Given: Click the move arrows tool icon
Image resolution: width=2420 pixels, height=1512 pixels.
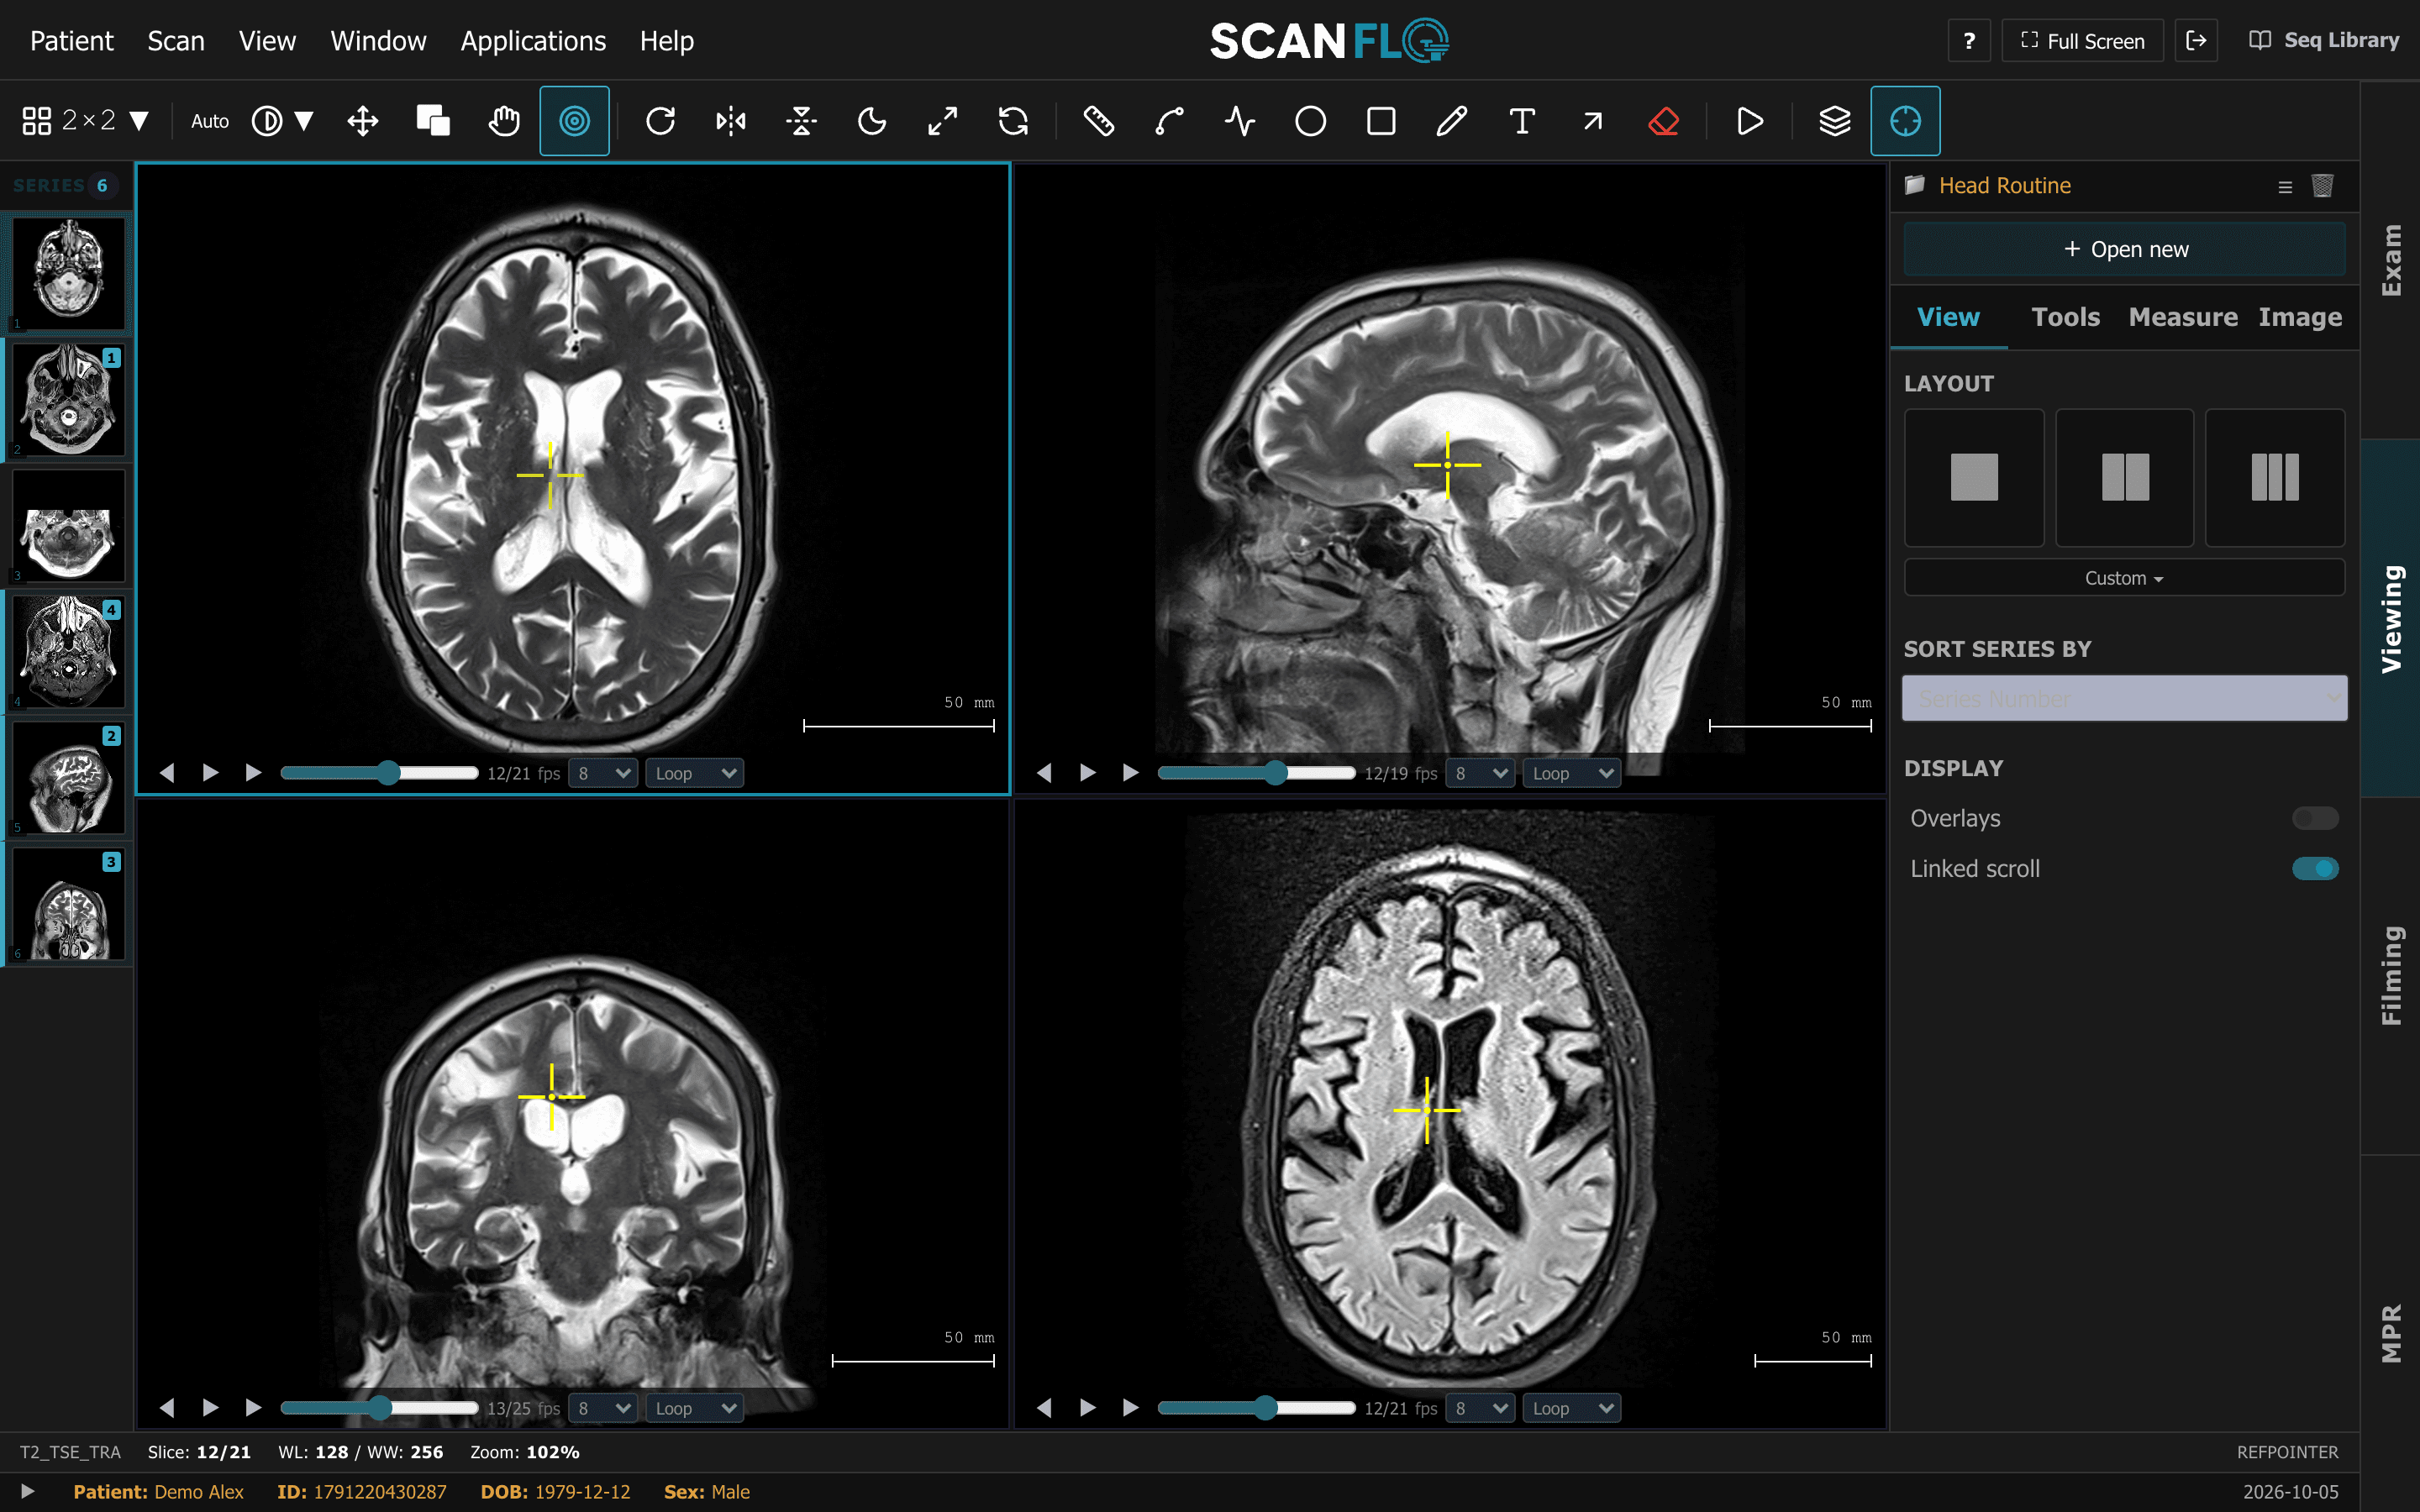Looking at the screenshot, I should 363,121.
